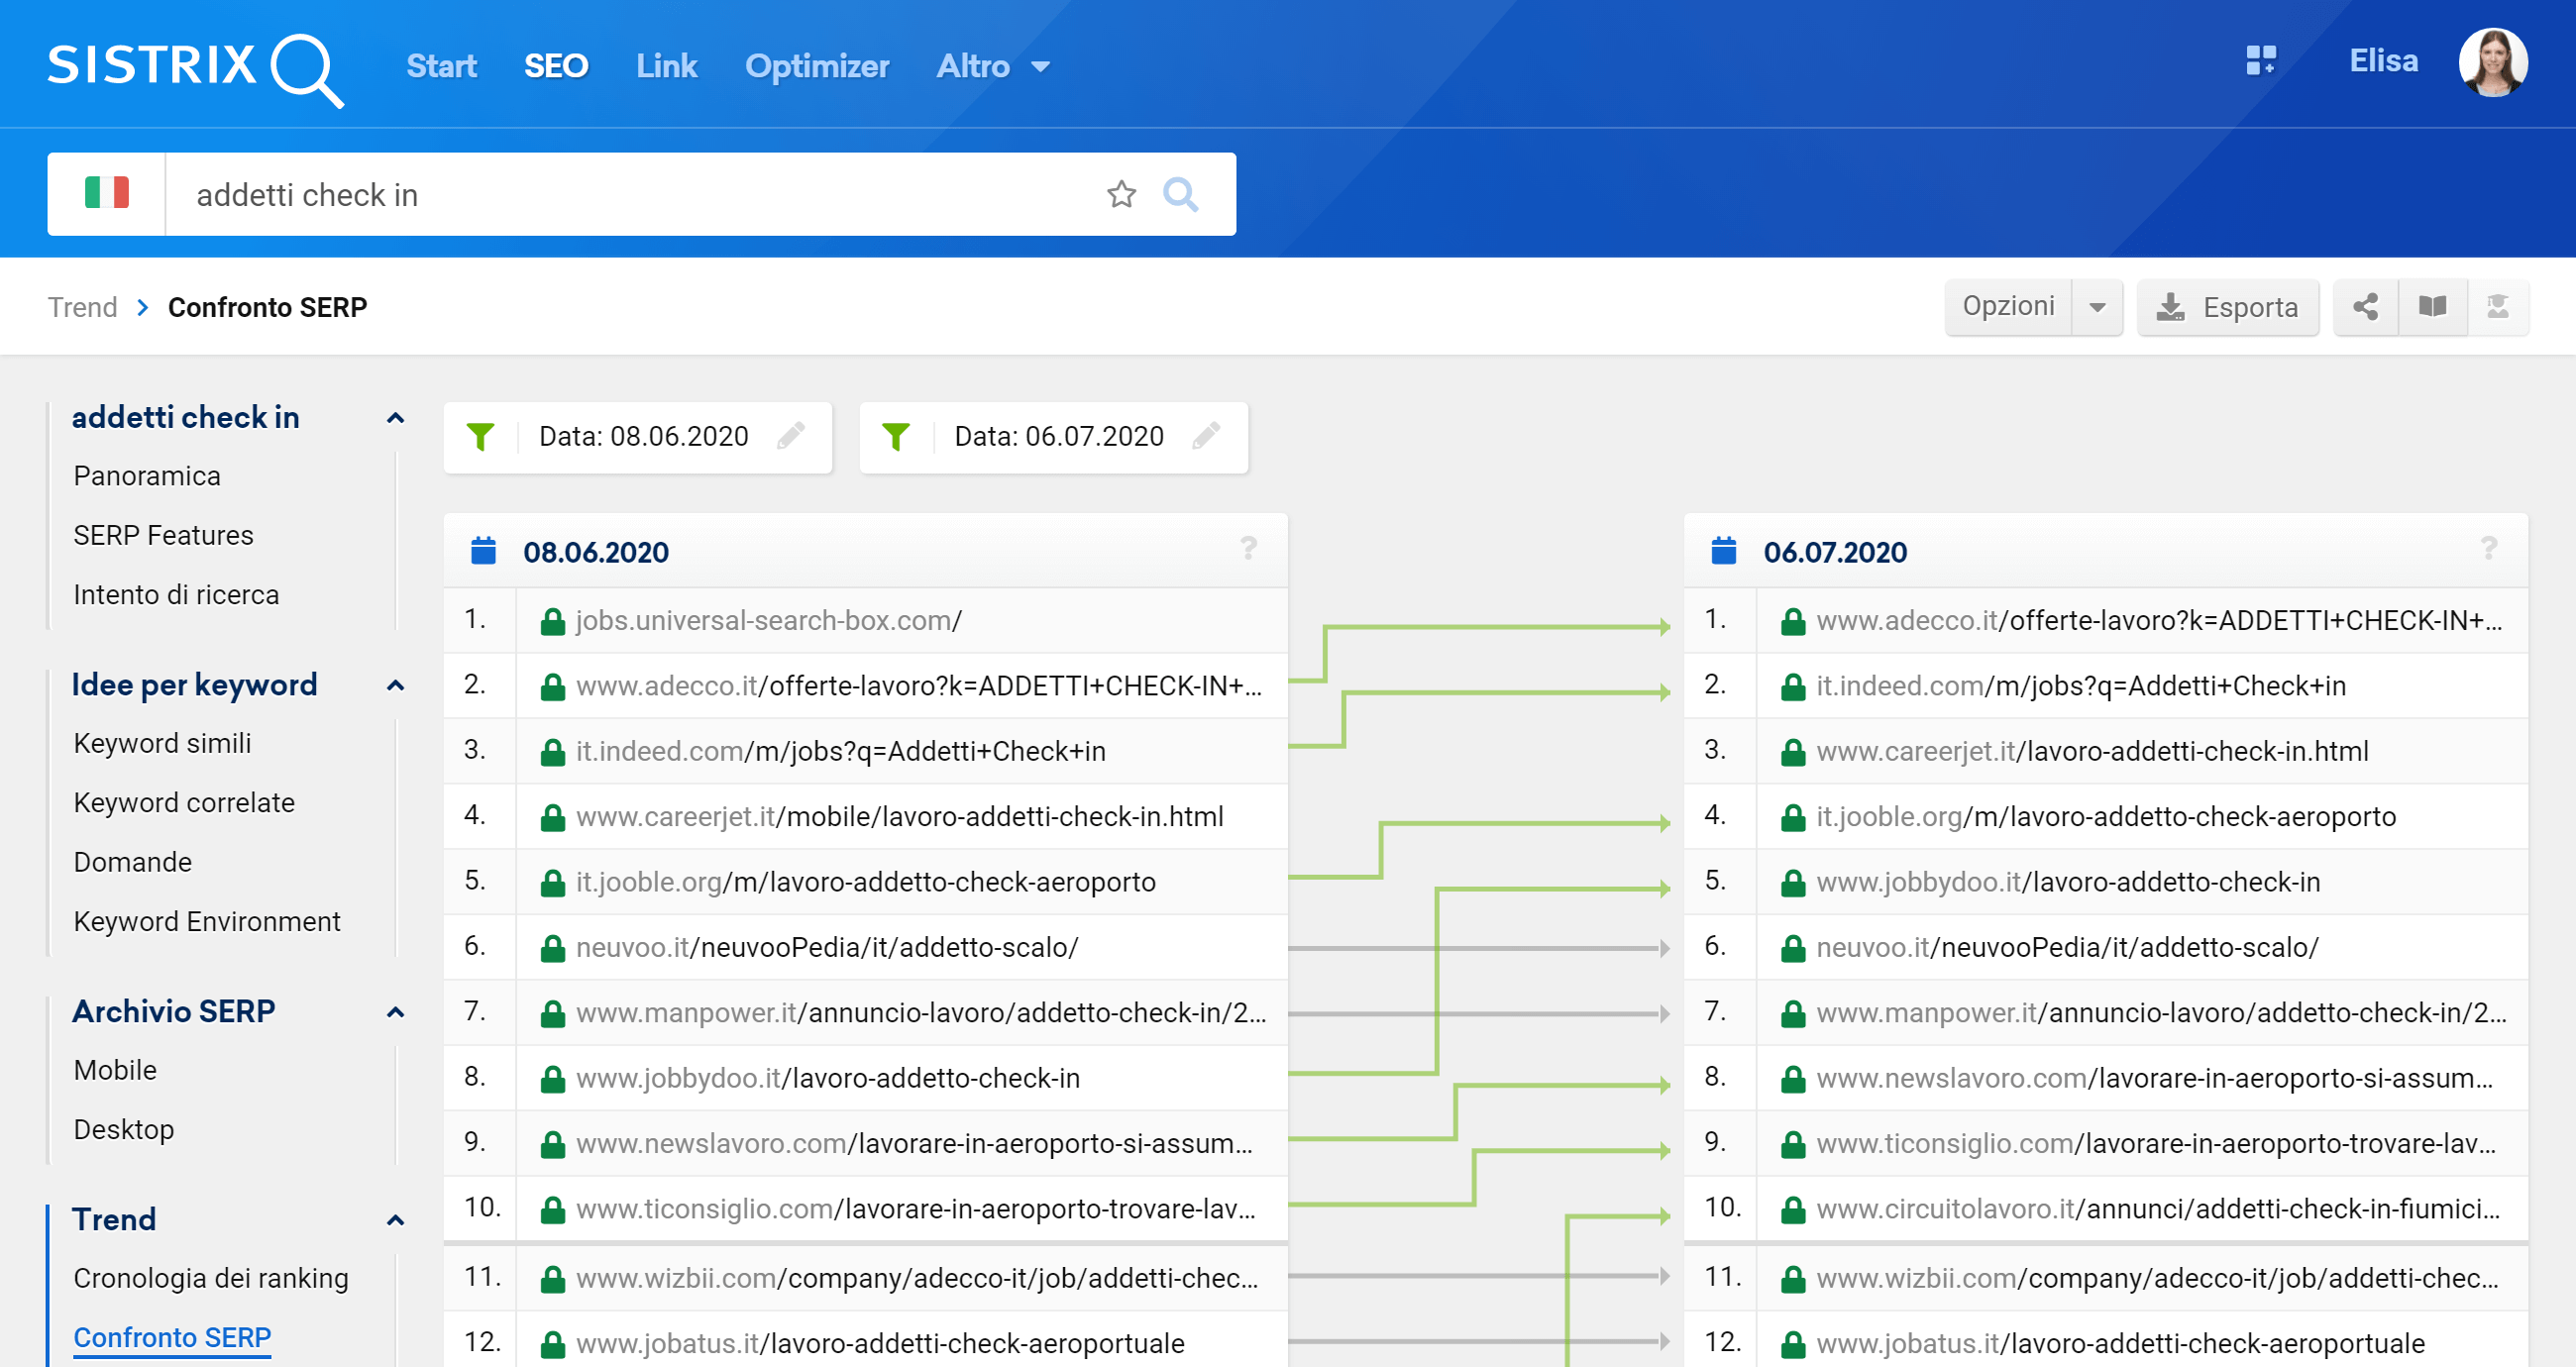Click the Opzioni button
This screenshot has height=1367, width=2576.
click(2008, 307)
